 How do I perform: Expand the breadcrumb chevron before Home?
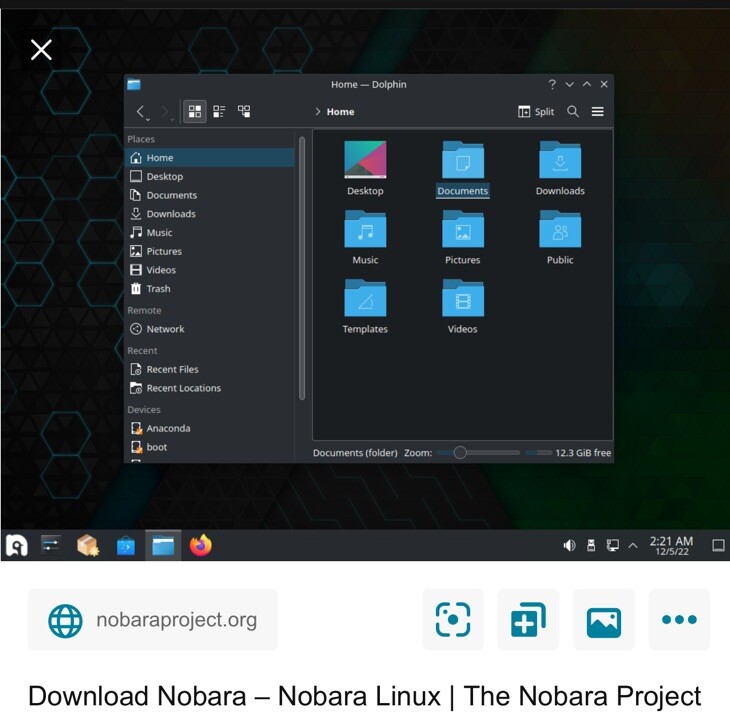point(318,112)
